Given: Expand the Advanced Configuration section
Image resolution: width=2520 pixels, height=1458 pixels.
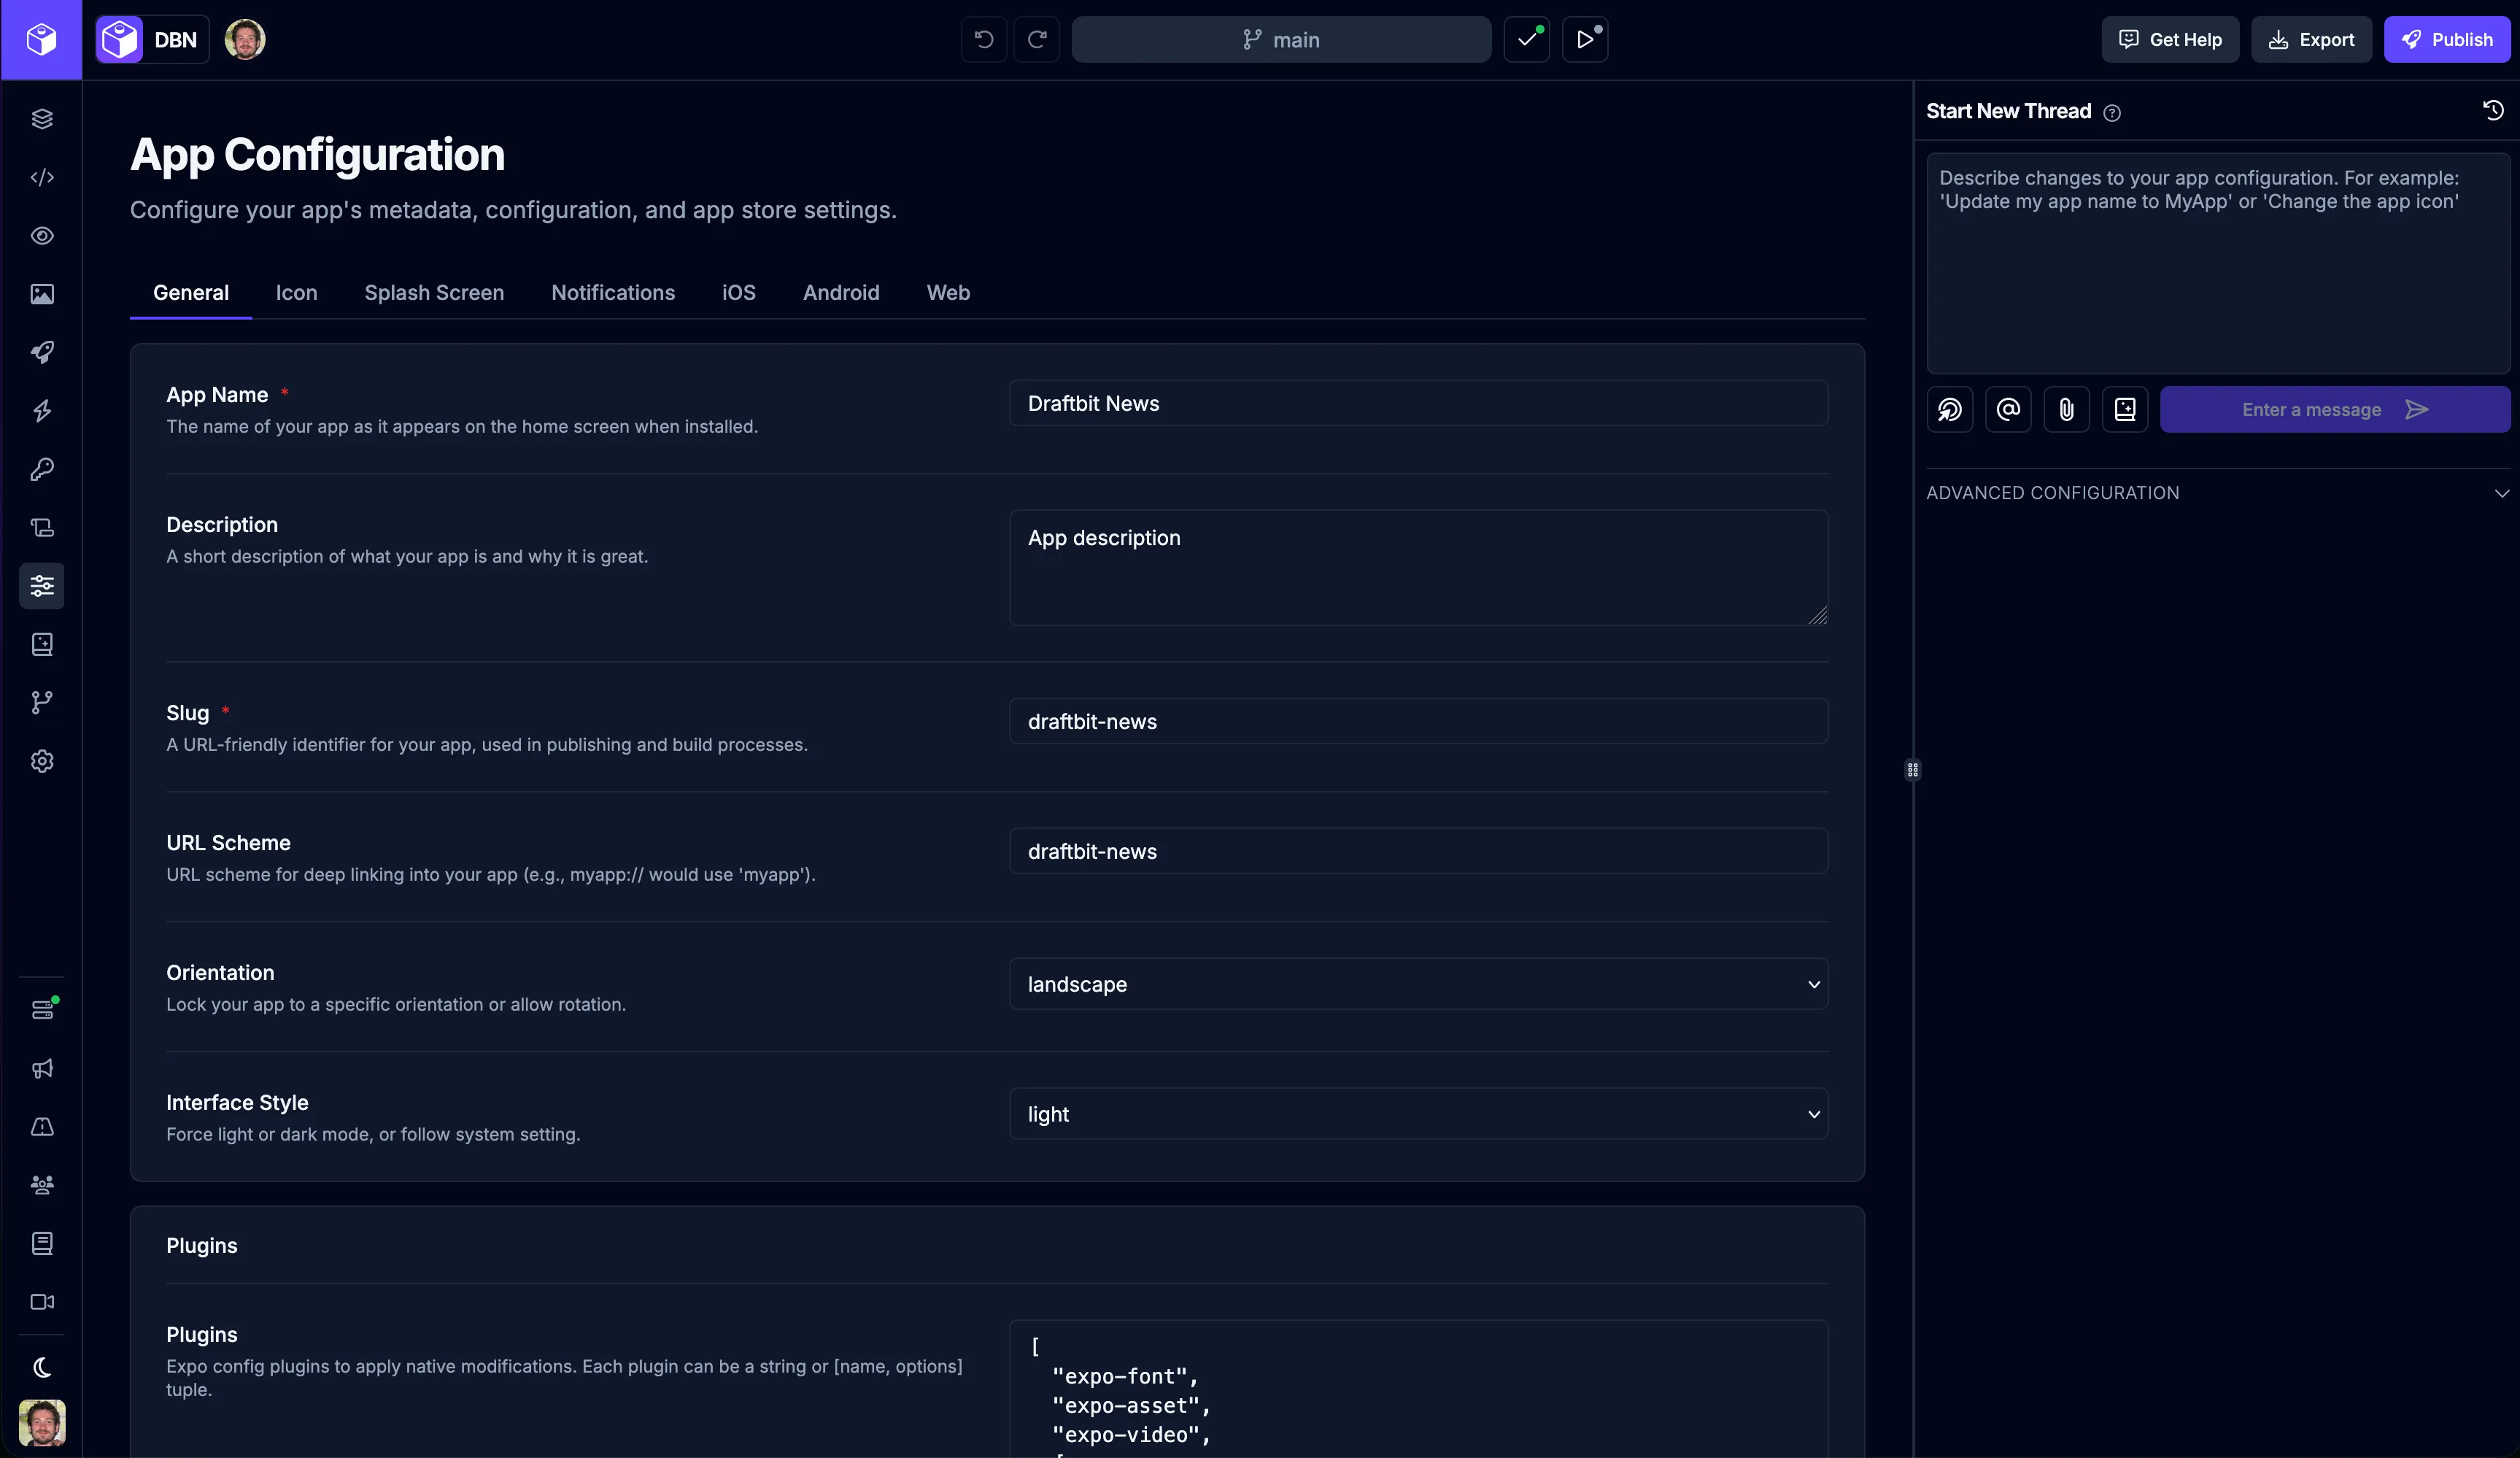Looking at the screenshot, I should 2501,492.
